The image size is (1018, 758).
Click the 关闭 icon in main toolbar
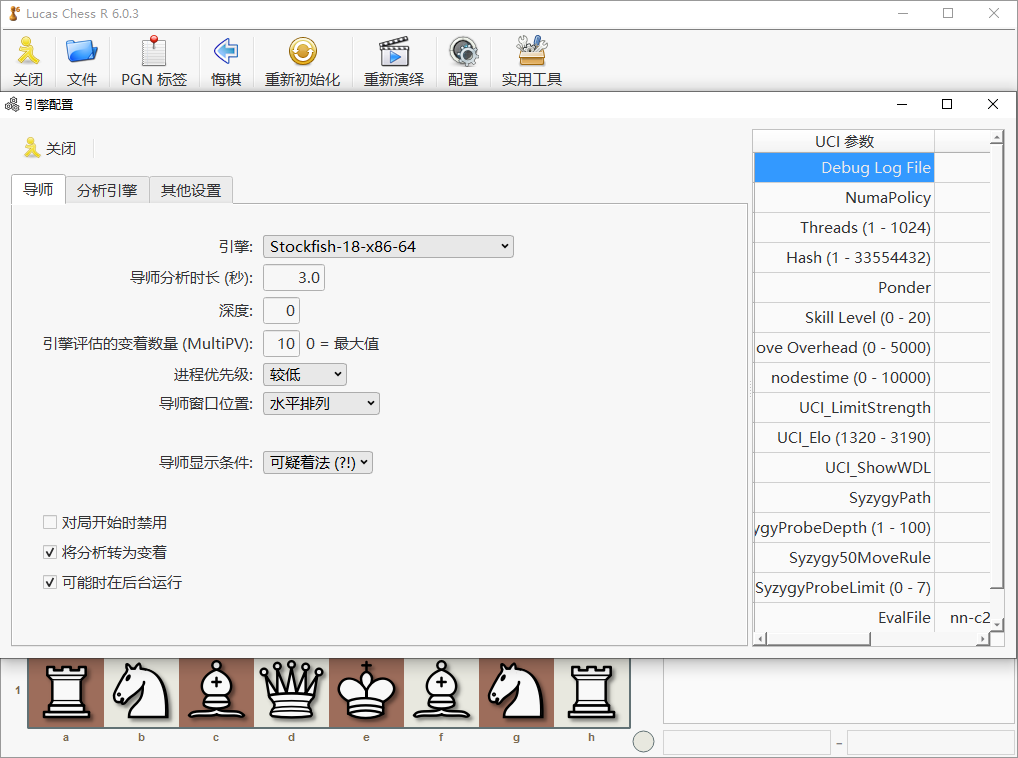coord(28,52)
